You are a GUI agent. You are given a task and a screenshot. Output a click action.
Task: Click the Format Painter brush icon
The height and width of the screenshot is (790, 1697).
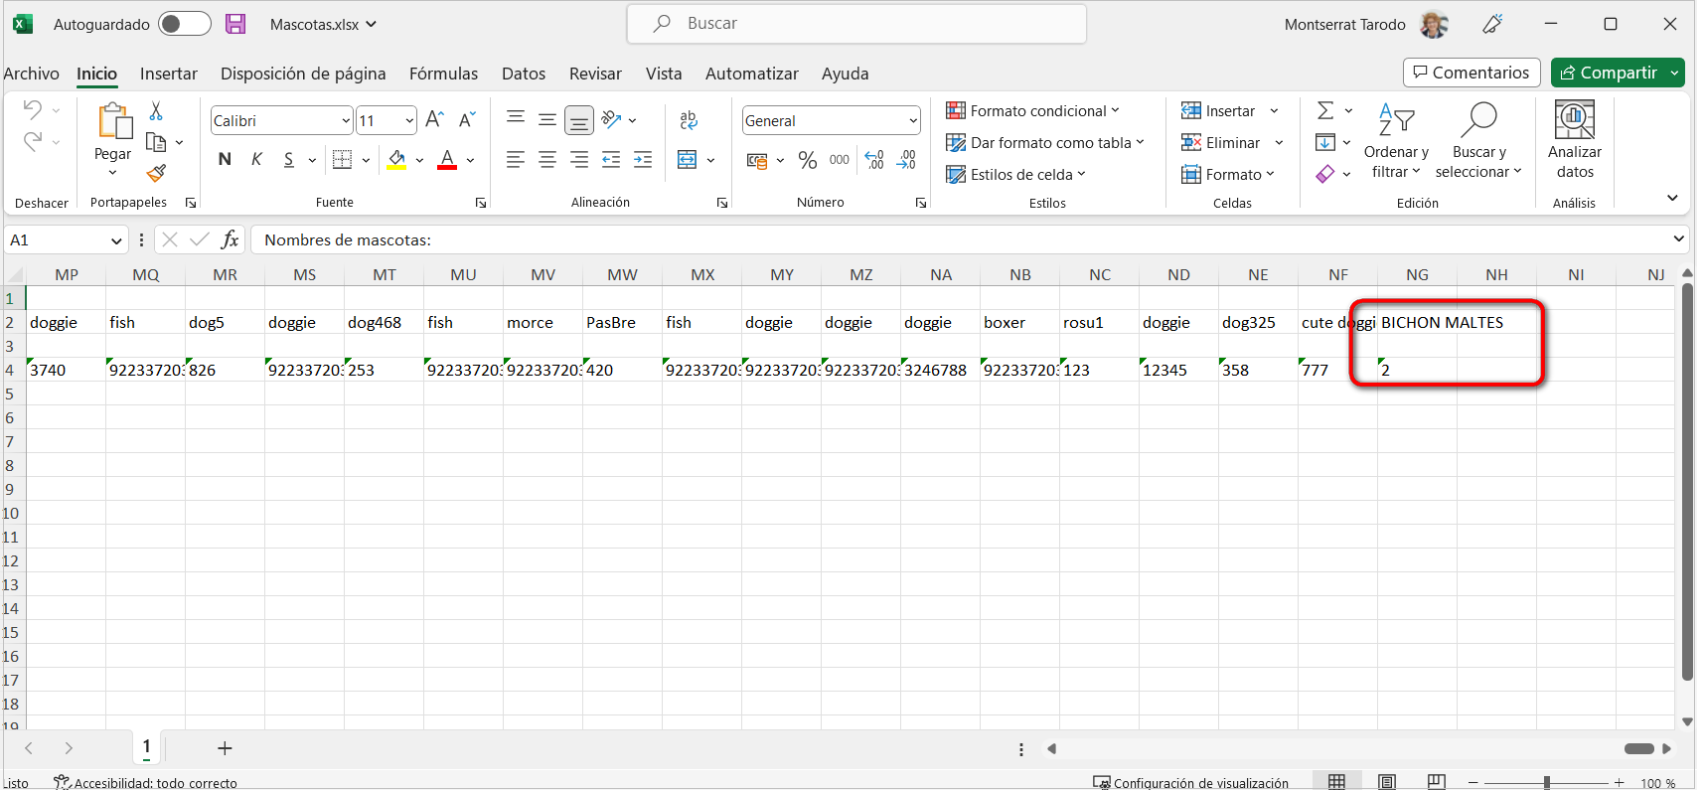156,173
